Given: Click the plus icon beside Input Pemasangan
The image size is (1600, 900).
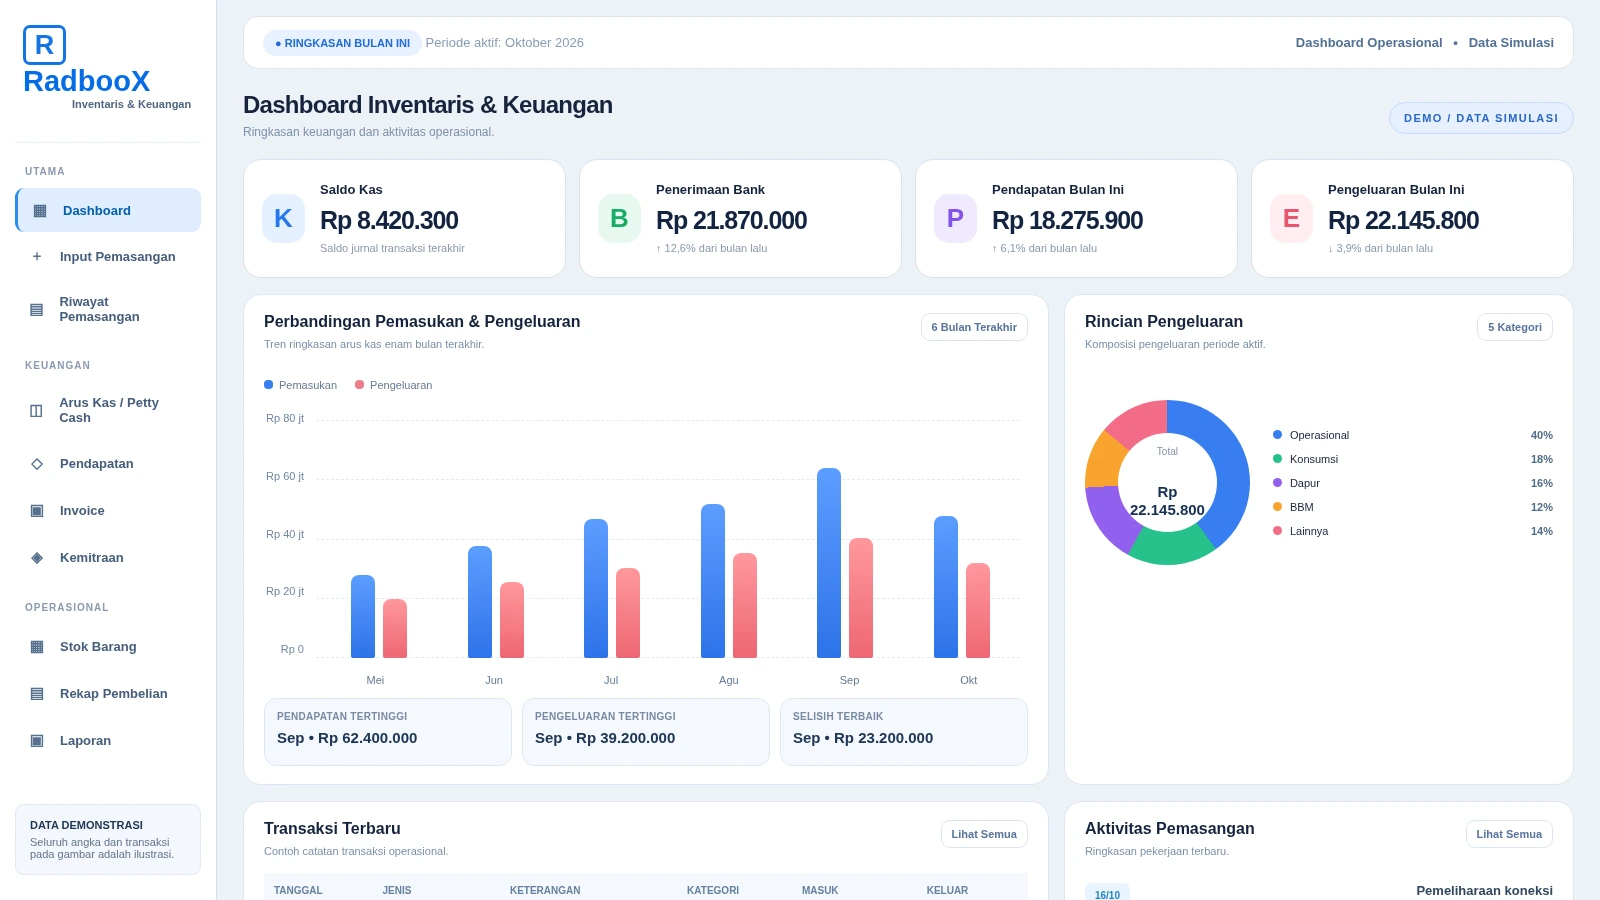Looking at the screenshot, I should [x=37, y=256].
